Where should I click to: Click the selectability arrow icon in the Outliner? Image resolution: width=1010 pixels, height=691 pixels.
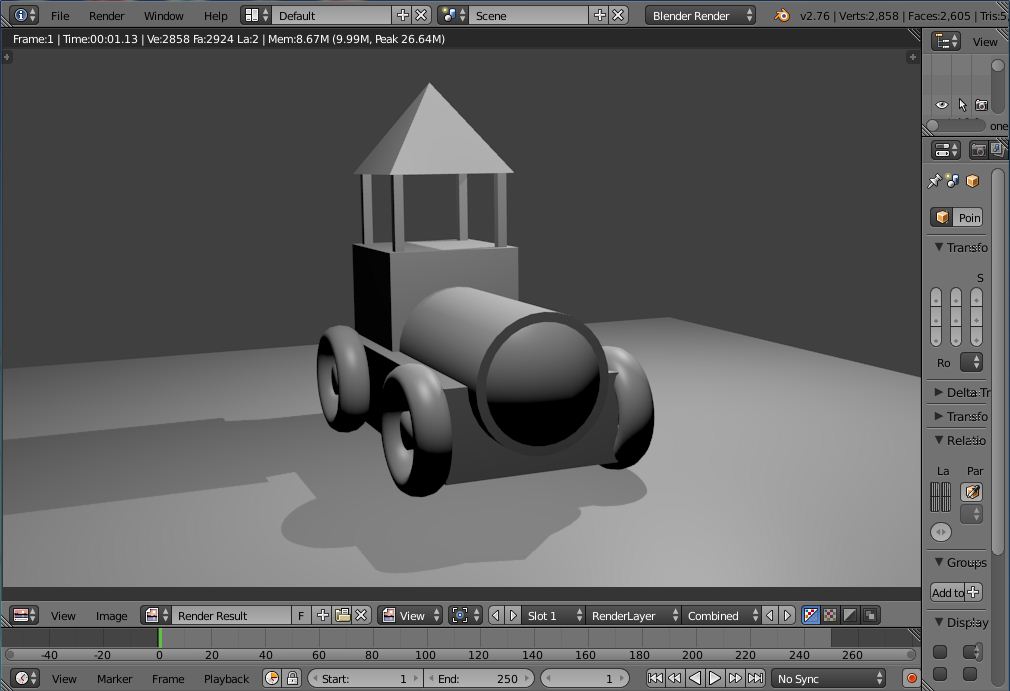tap(962, 104)
